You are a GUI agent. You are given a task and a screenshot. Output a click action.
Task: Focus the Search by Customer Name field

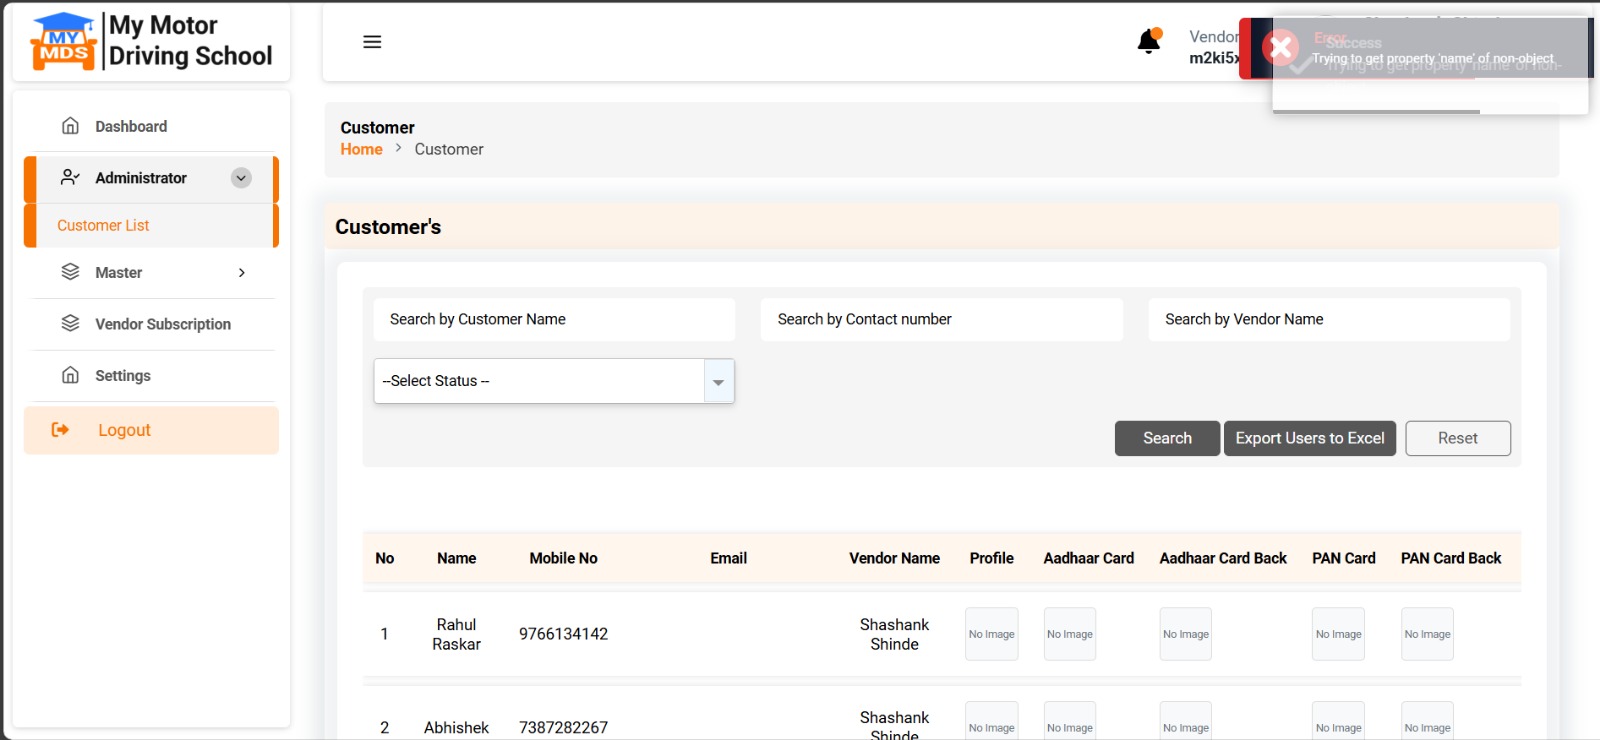pos(554,319)
